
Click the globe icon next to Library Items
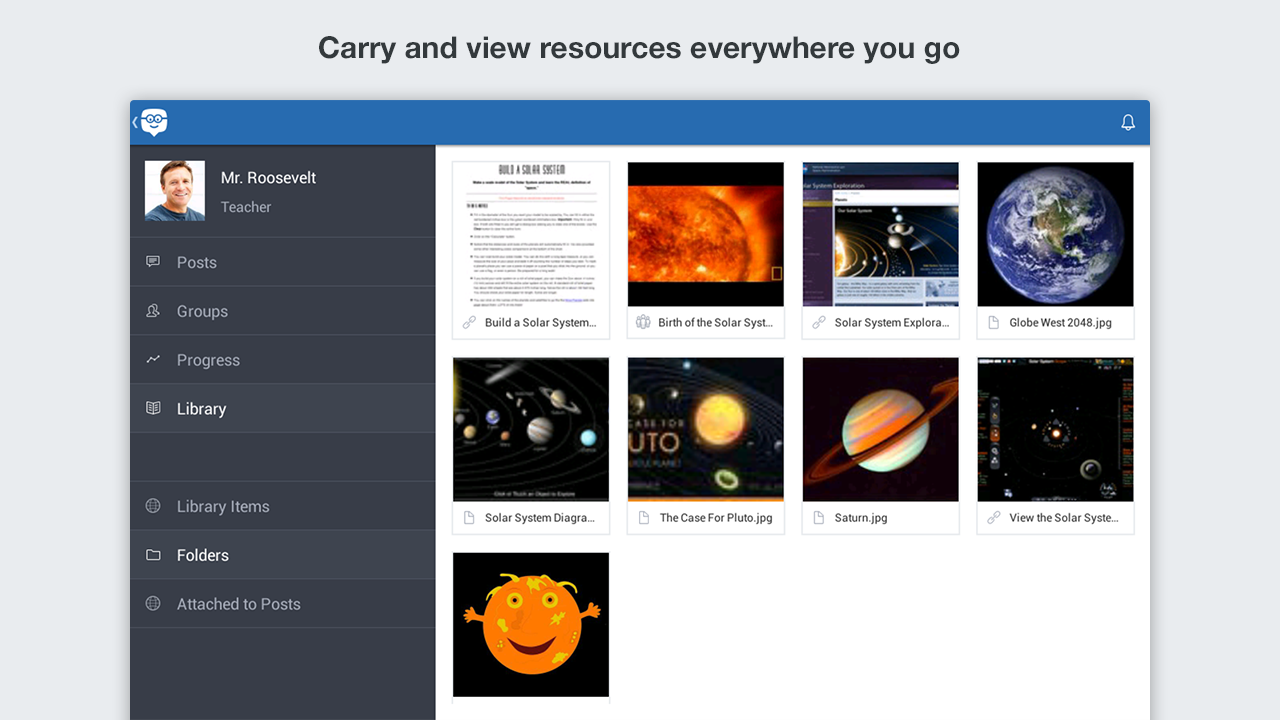[x=152, y=505]
